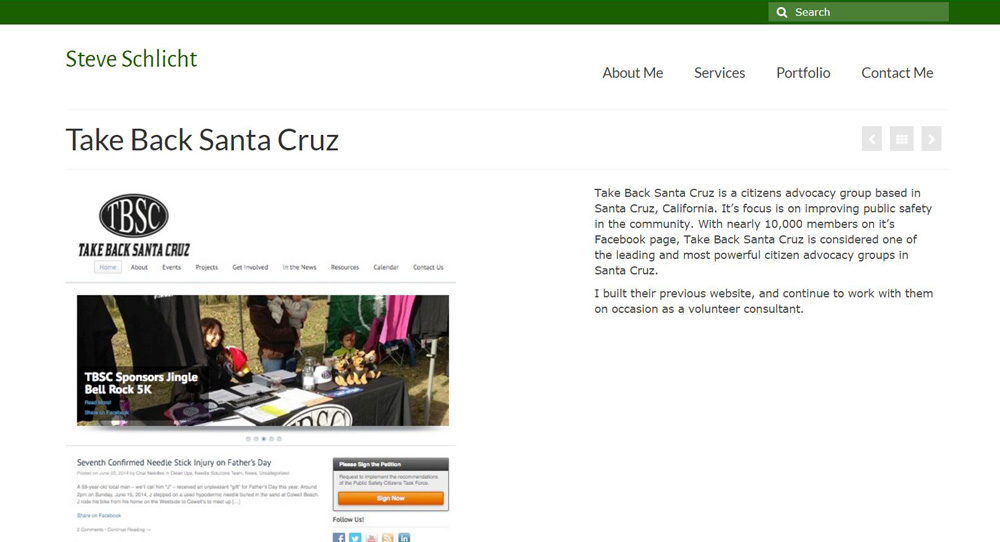Select the third slider pagination dot
This screenshot has height=542, width=1000.
tap(263, 439)
